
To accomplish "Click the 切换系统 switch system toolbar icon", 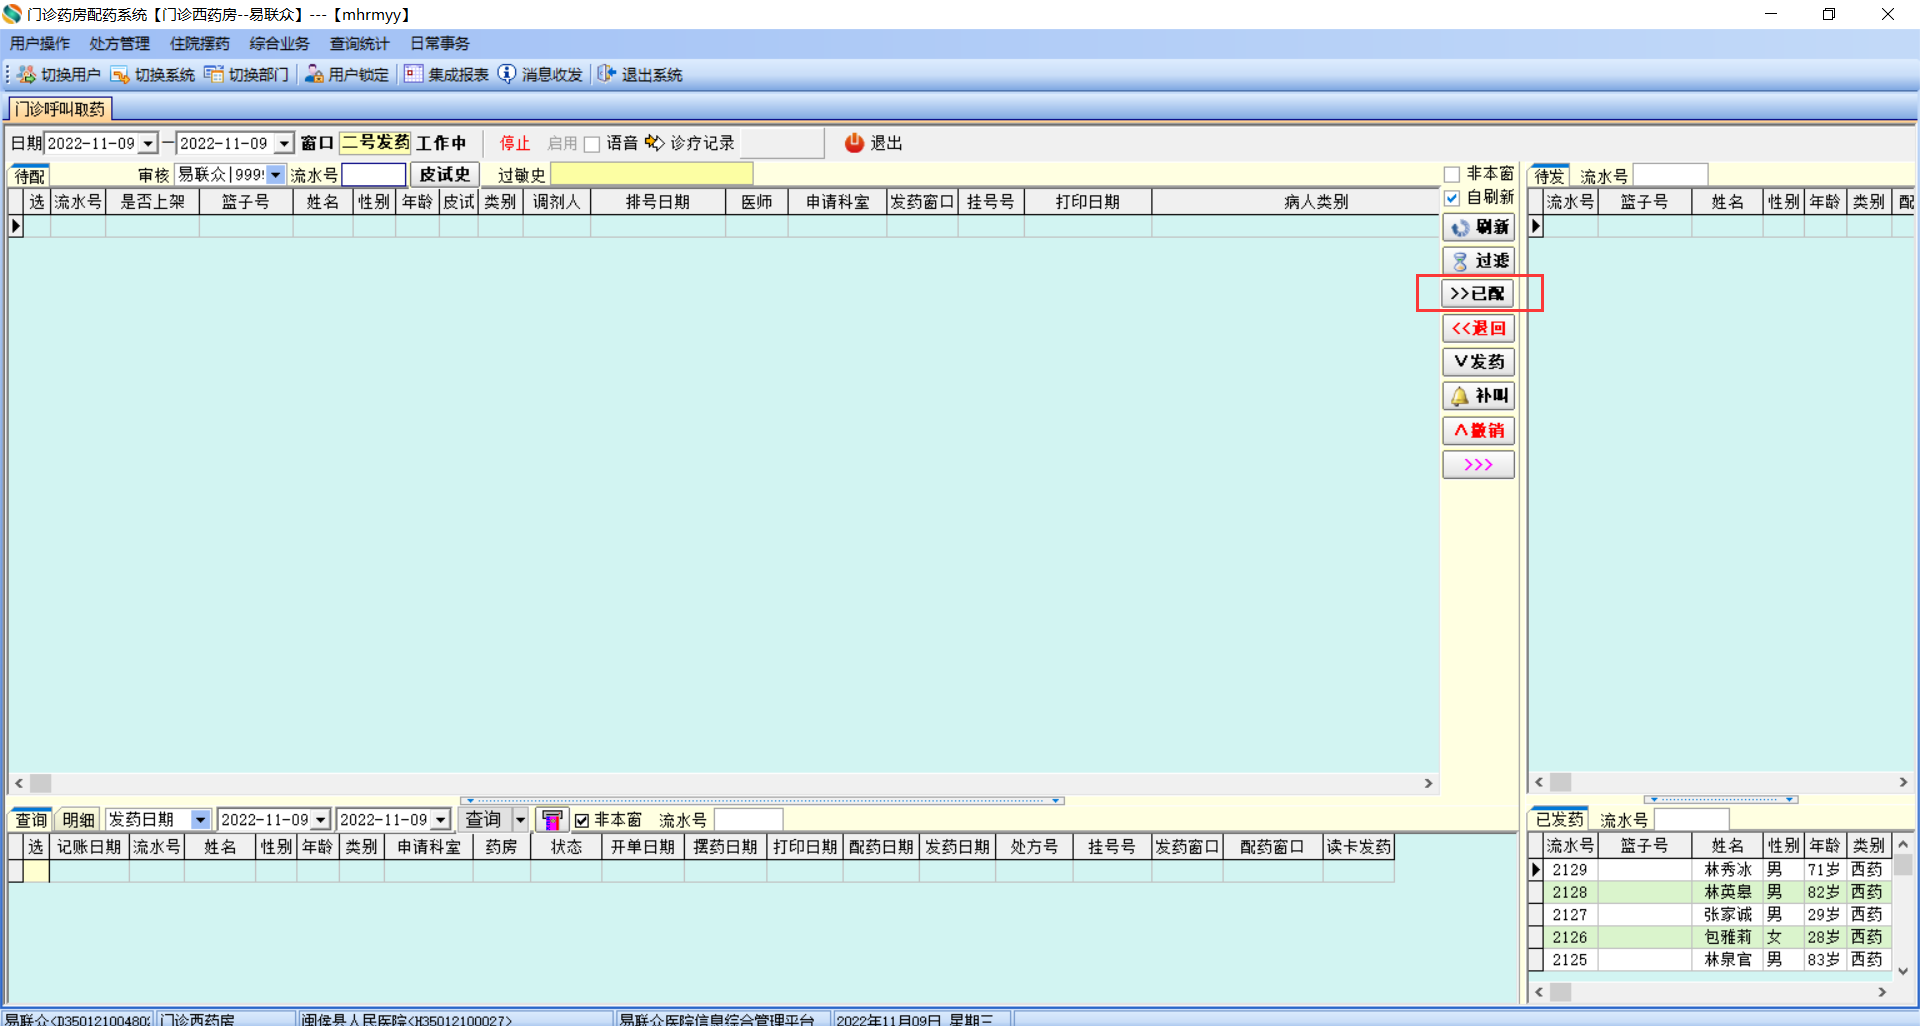I will click(120, 74).
